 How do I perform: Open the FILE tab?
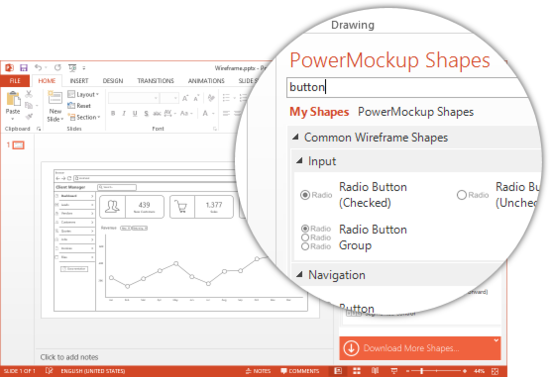(x=15, y=81)
